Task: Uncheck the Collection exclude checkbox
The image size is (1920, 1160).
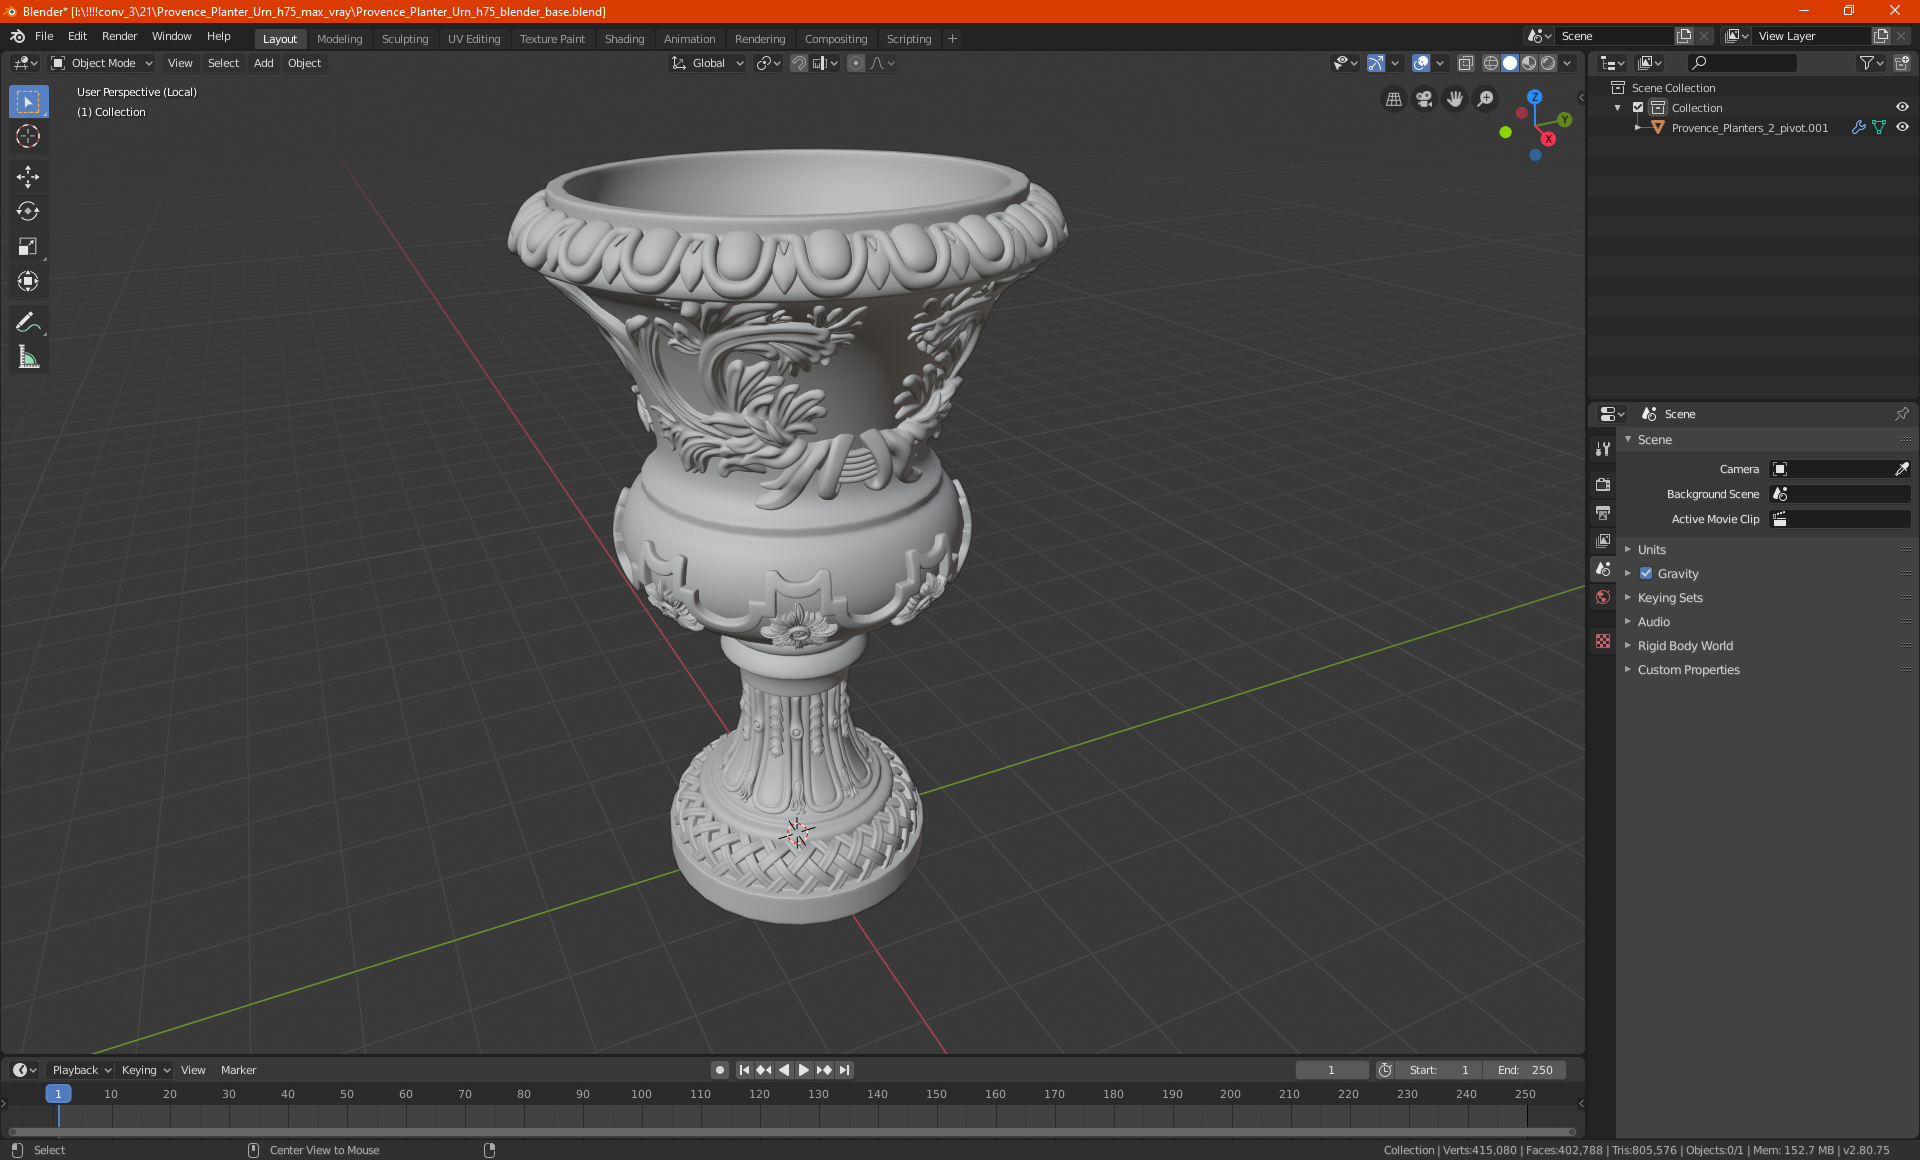Action: (x=1638, y=108)
